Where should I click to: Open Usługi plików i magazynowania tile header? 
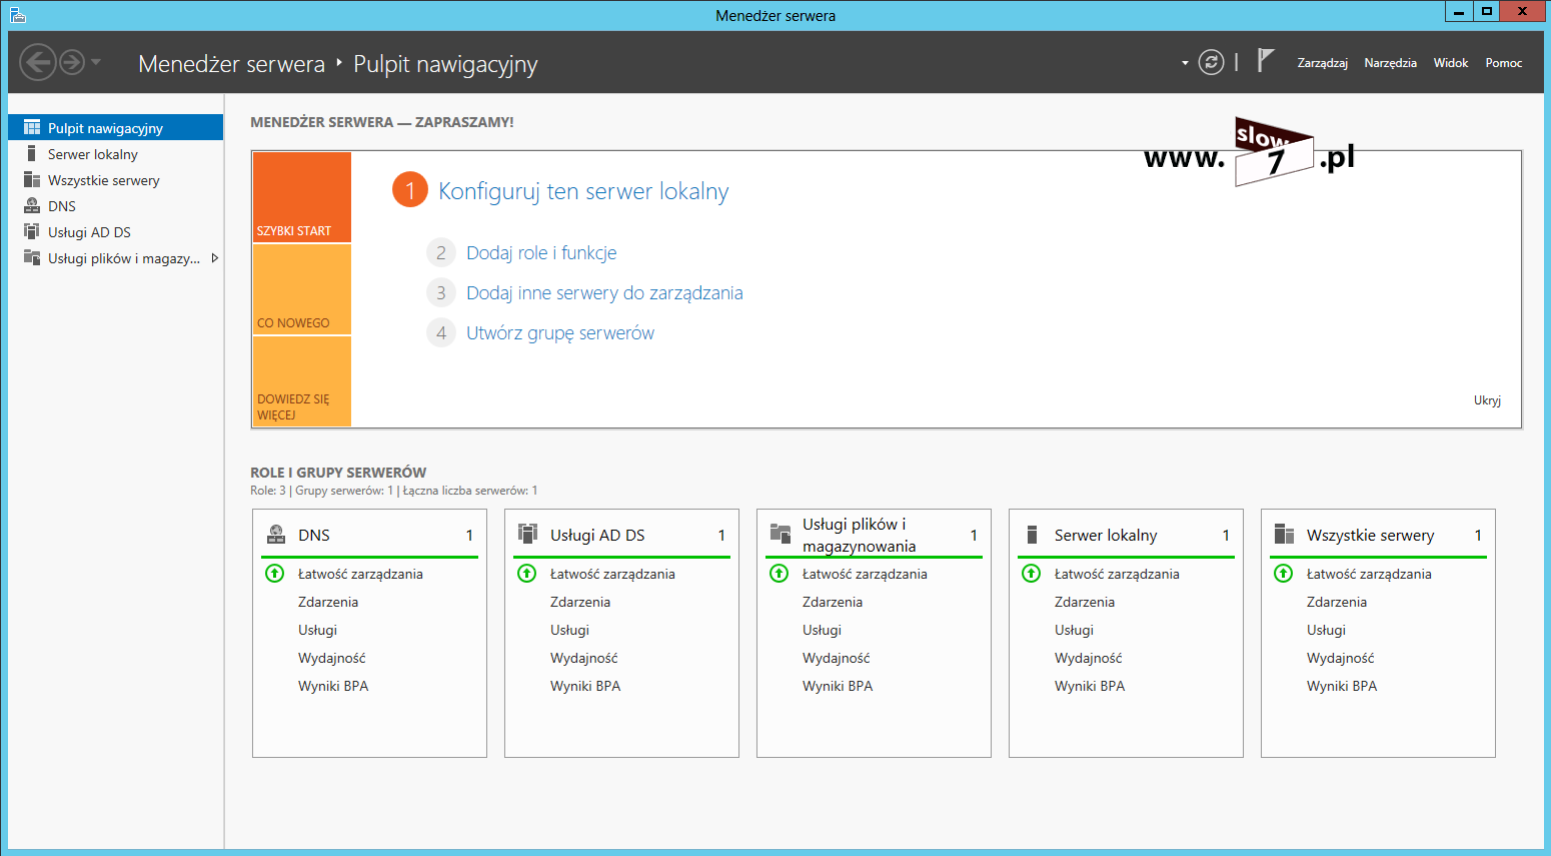pos(873,535)
